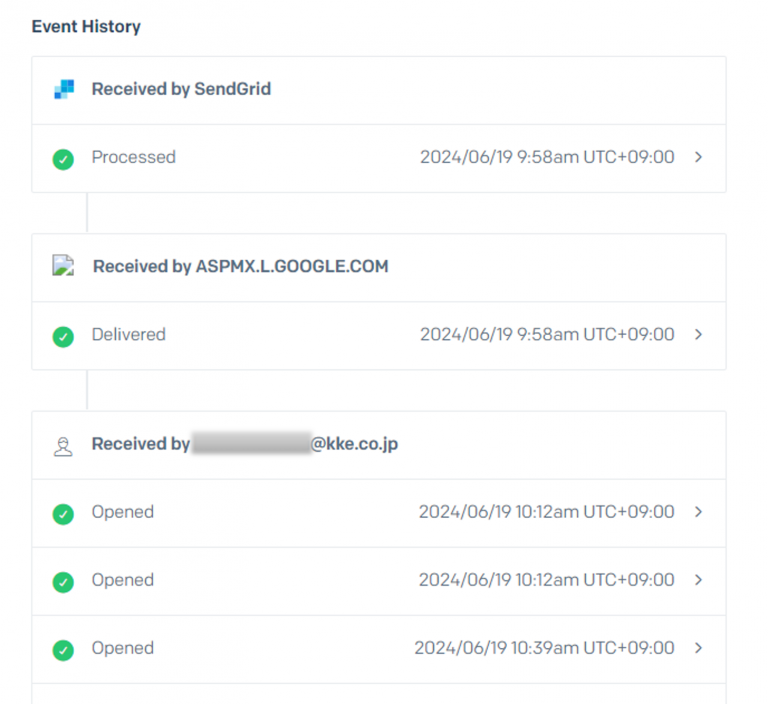Click the broken image icon beside ASPMX.L.GOOGLE.COM
Viewport: 768px width, 704px height.
63,266
